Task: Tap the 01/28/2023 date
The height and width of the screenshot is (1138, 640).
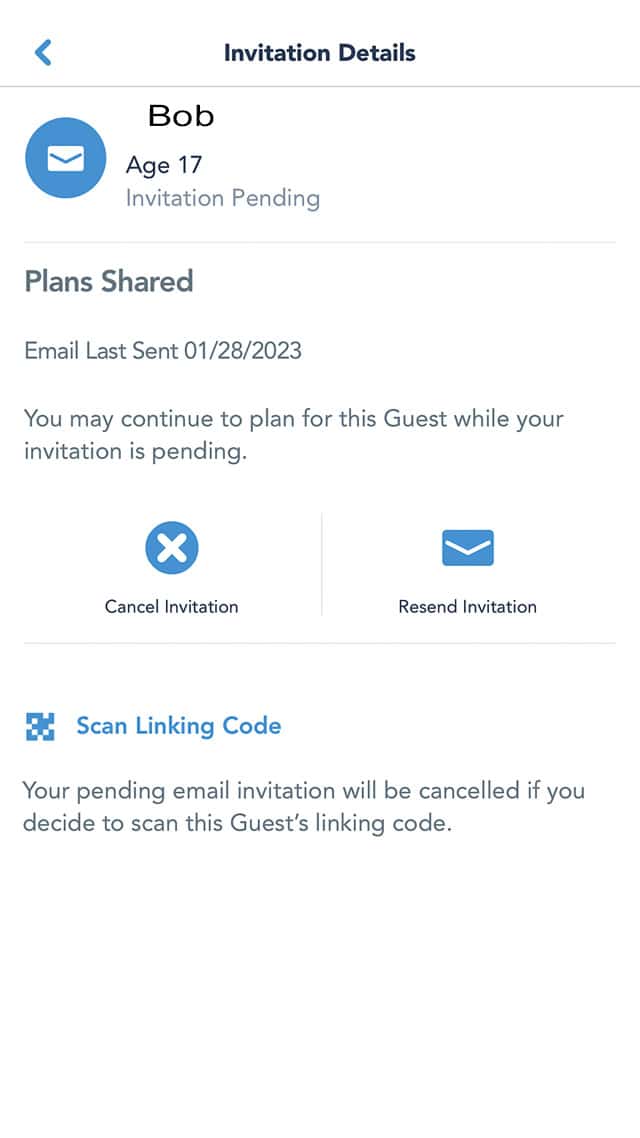Action: click(x=242, y=351)
